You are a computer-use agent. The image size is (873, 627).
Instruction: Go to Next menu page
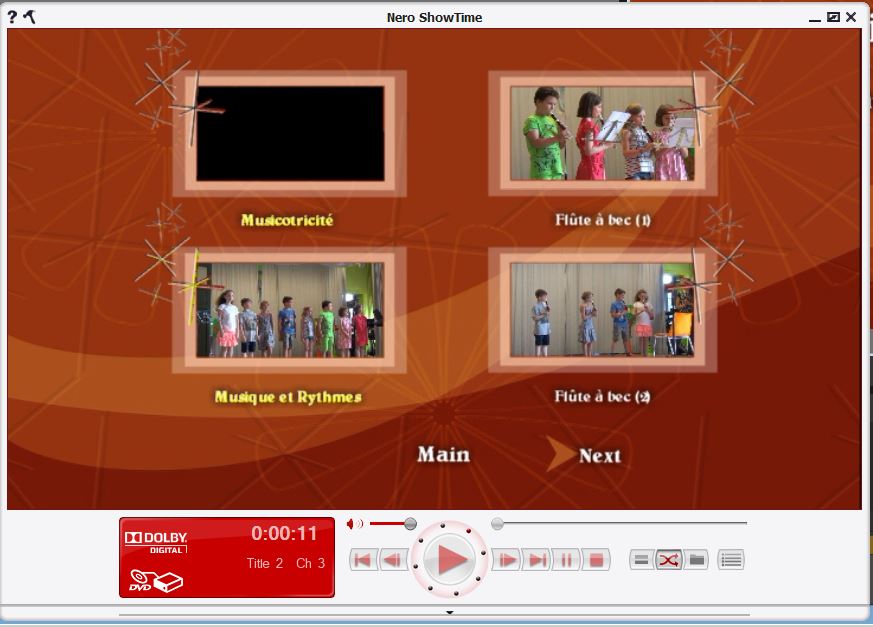tap(600, 455)
